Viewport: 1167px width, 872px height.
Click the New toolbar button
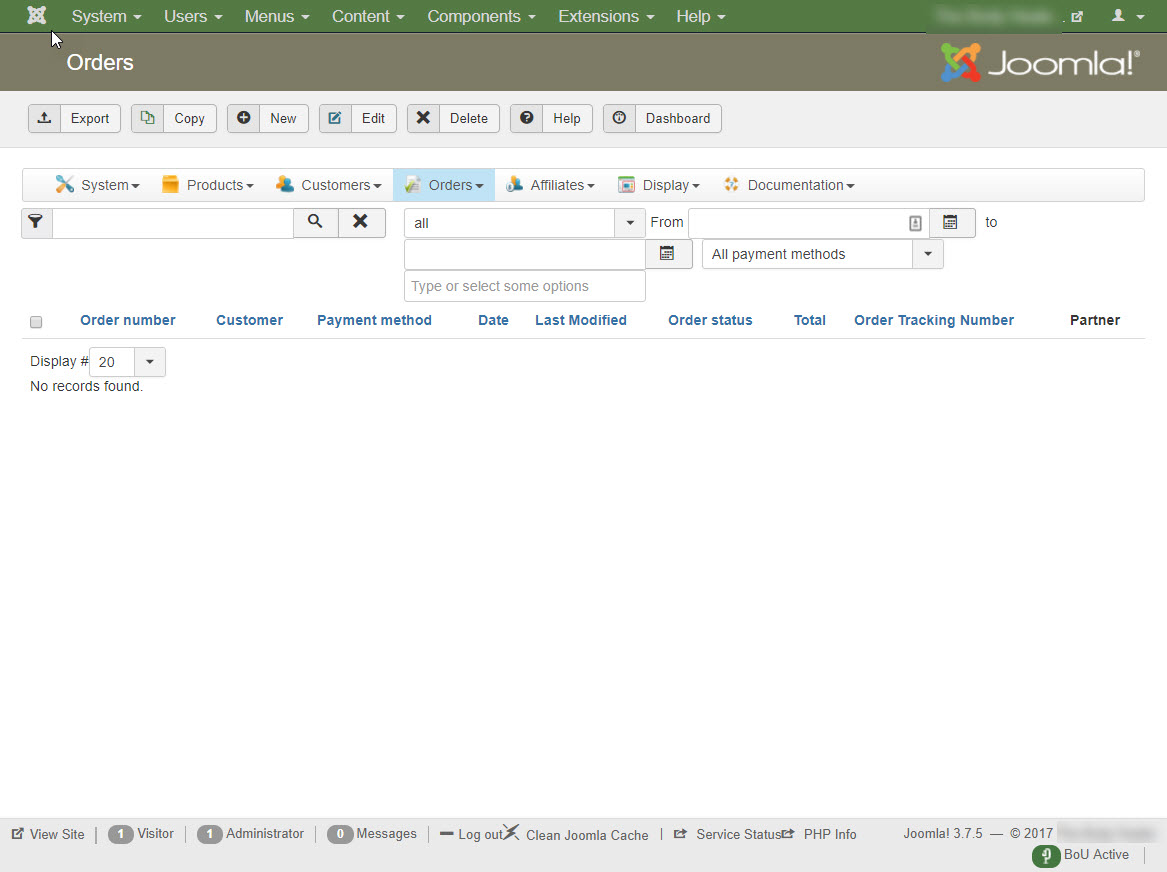pyautogui.click(x=268, y=118)
